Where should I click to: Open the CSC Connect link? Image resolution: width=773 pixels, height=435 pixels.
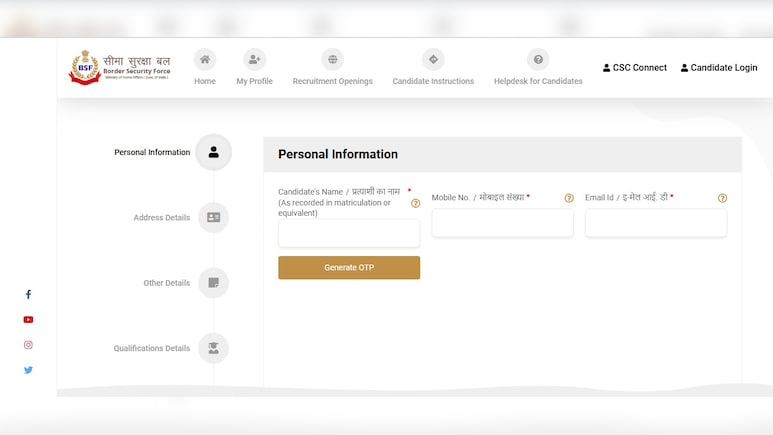click(x=635, y=68)
